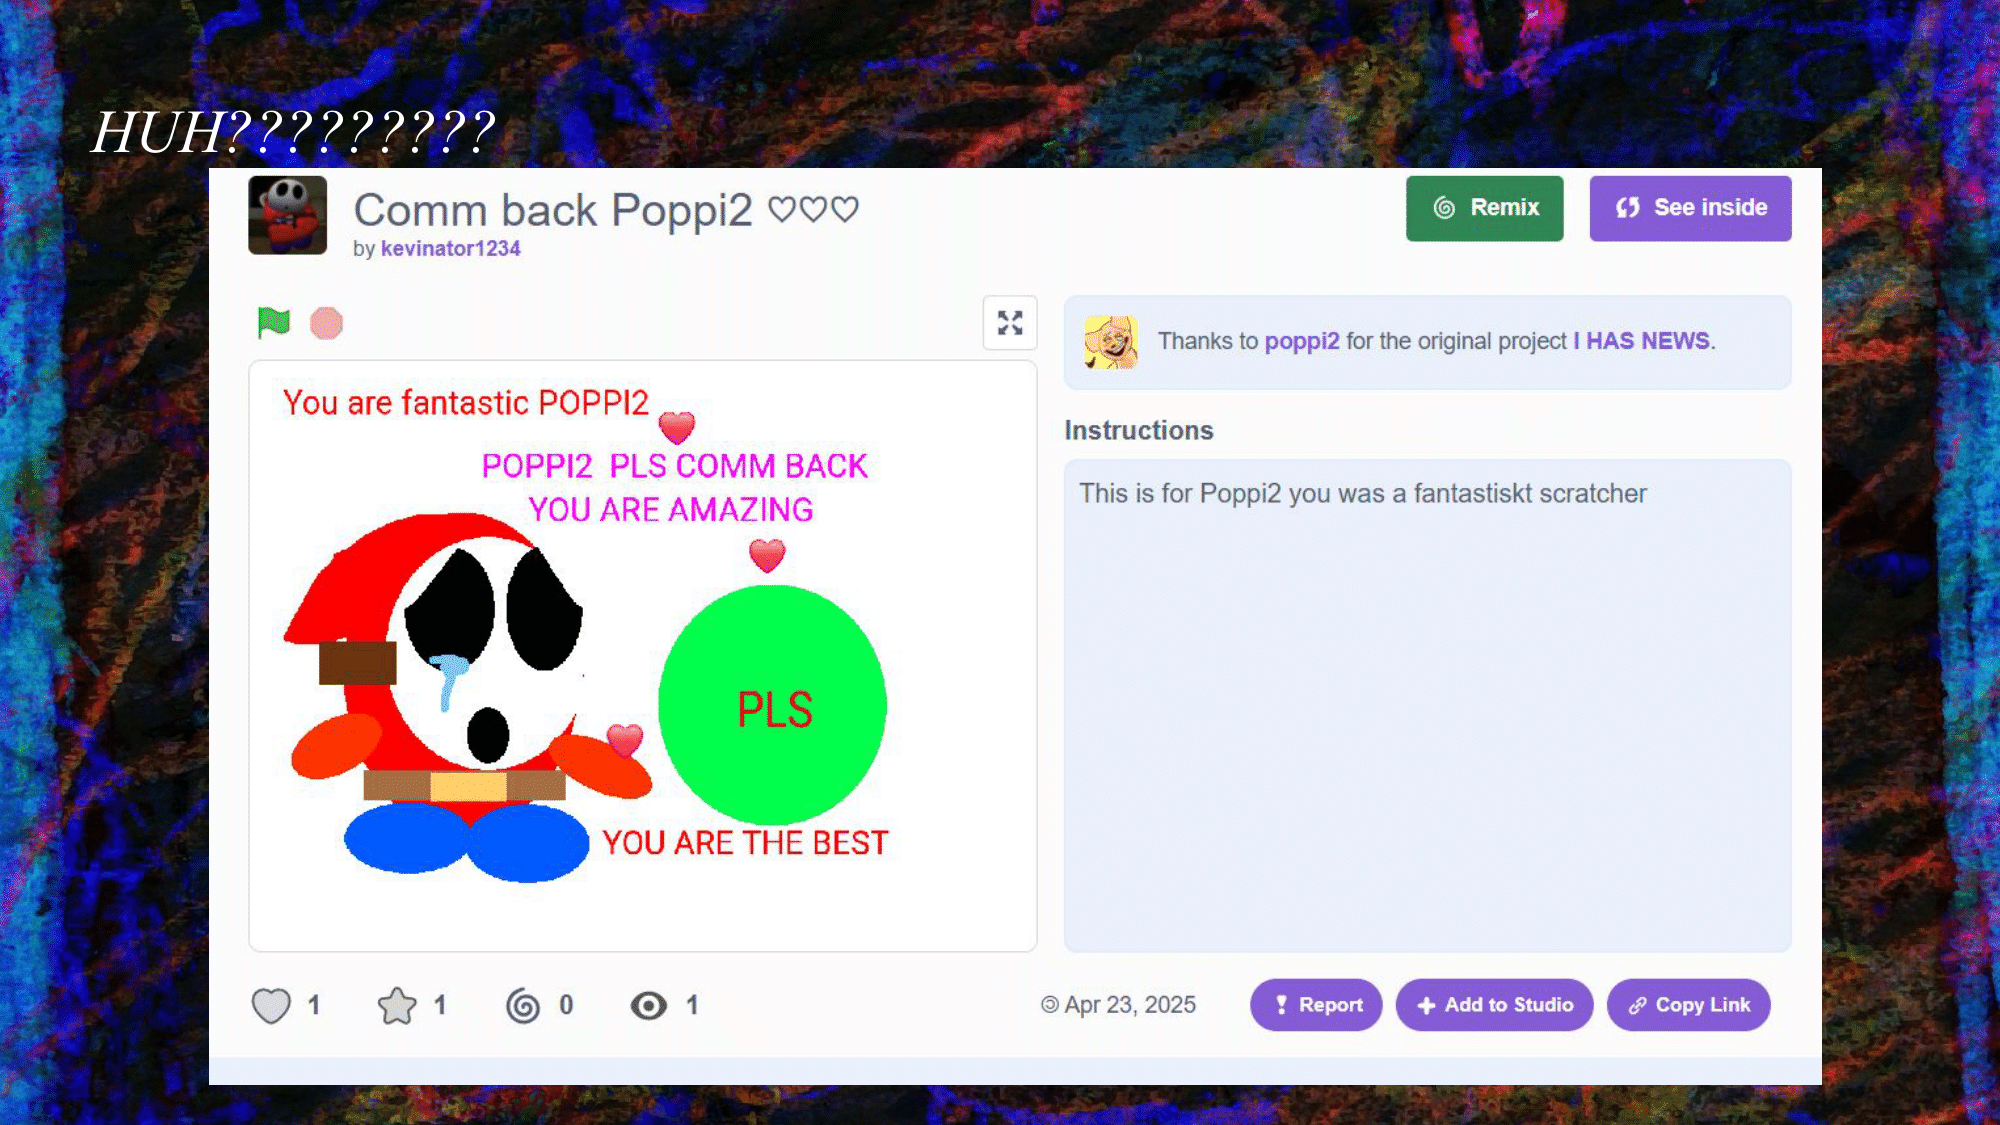Image resolution: width=2000 pixels, height=1125 pixels.
Task: Enter fullscreen mode for the stage
Action: pyautogui.click(x=1010, y=322)
